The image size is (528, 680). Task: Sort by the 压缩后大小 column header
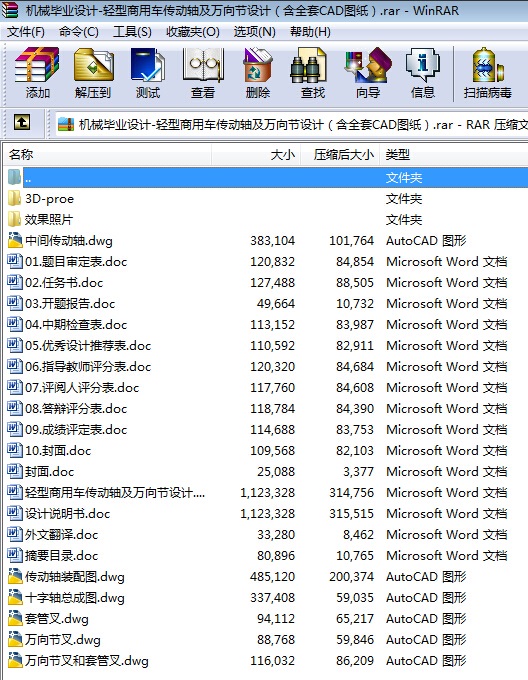tap(340, 154)
